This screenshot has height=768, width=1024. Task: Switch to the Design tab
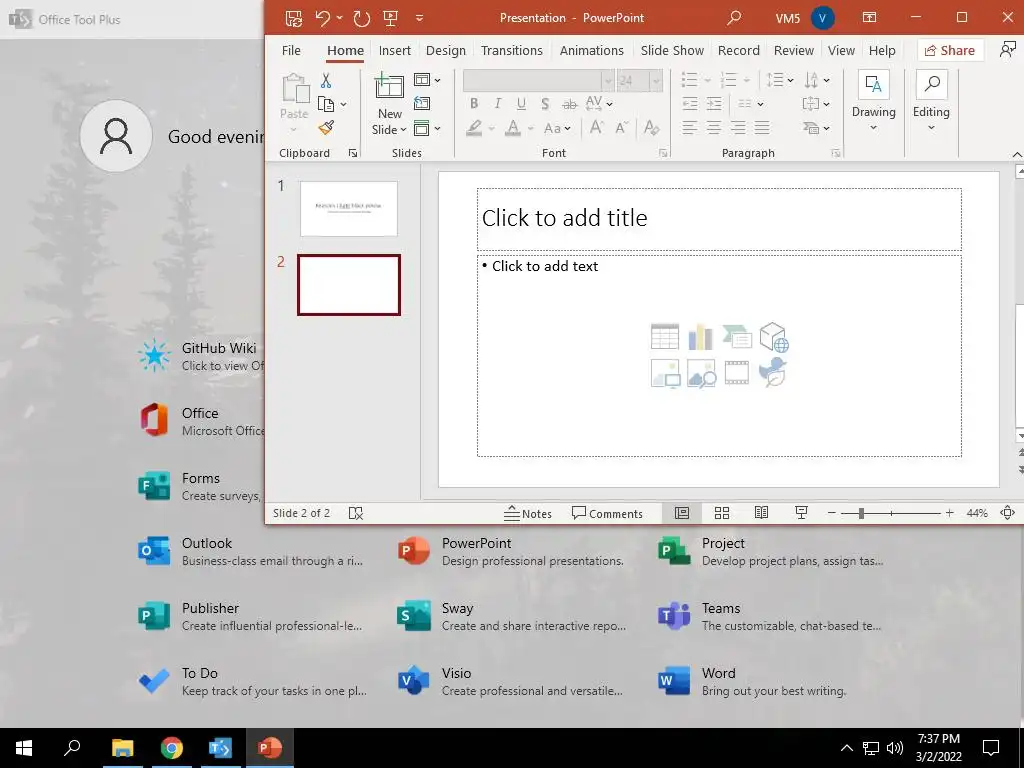[x=446, y=50]
